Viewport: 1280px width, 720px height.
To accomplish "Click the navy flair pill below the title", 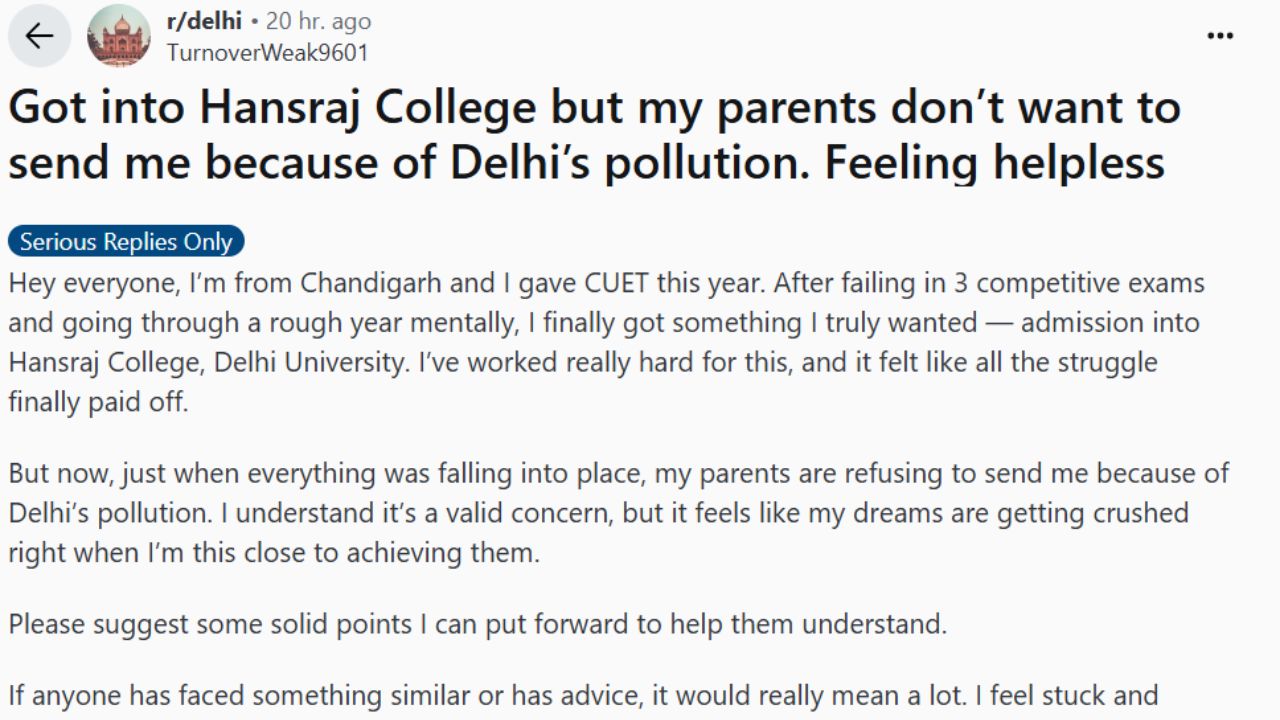I will click(126, 241).
